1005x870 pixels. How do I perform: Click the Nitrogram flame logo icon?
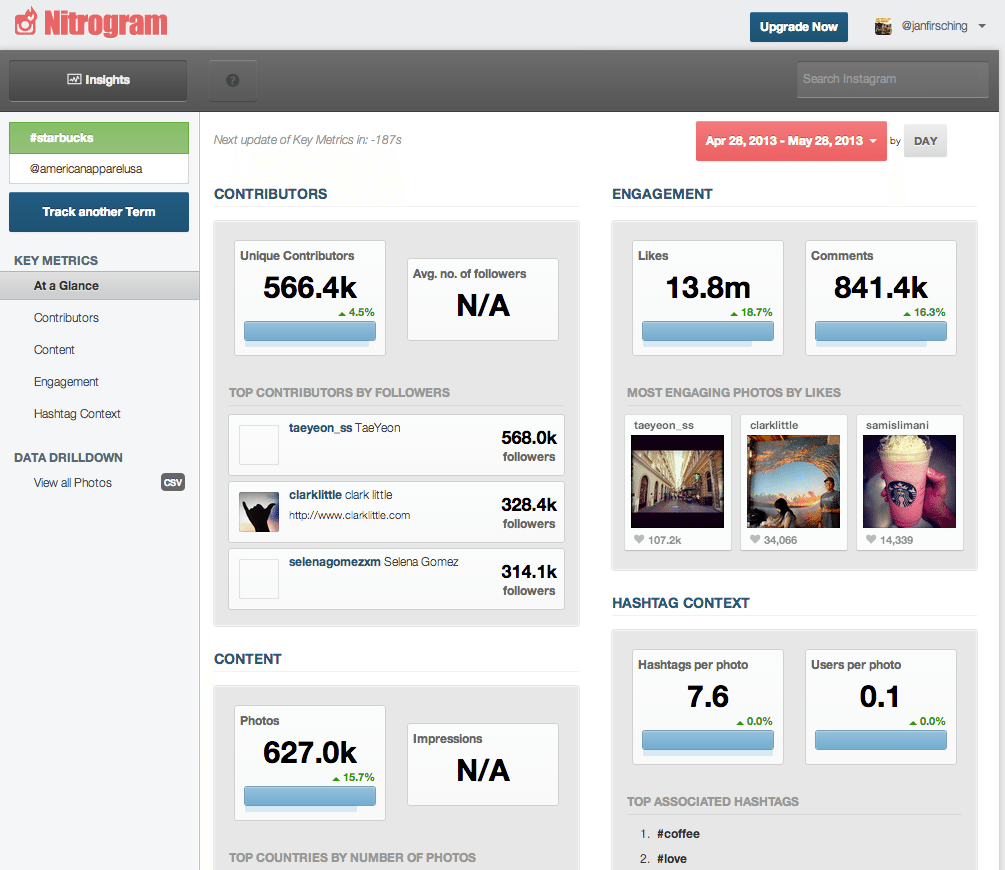[26, 22]
